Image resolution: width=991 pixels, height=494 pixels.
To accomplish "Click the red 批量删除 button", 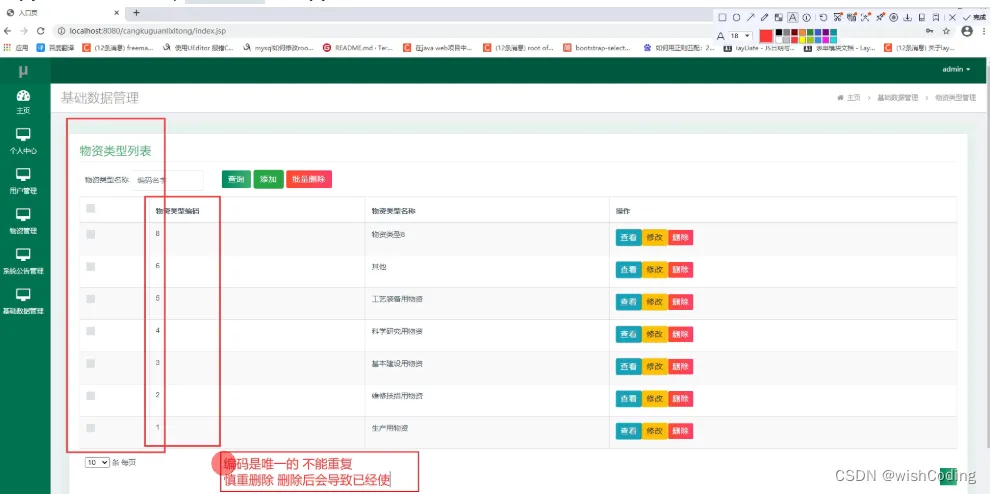I will [309, 179].
